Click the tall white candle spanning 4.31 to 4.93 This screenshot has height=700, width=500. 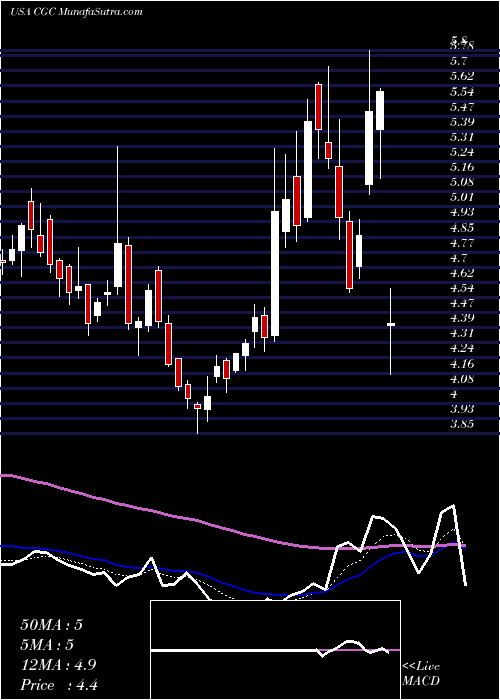point(275,273)
